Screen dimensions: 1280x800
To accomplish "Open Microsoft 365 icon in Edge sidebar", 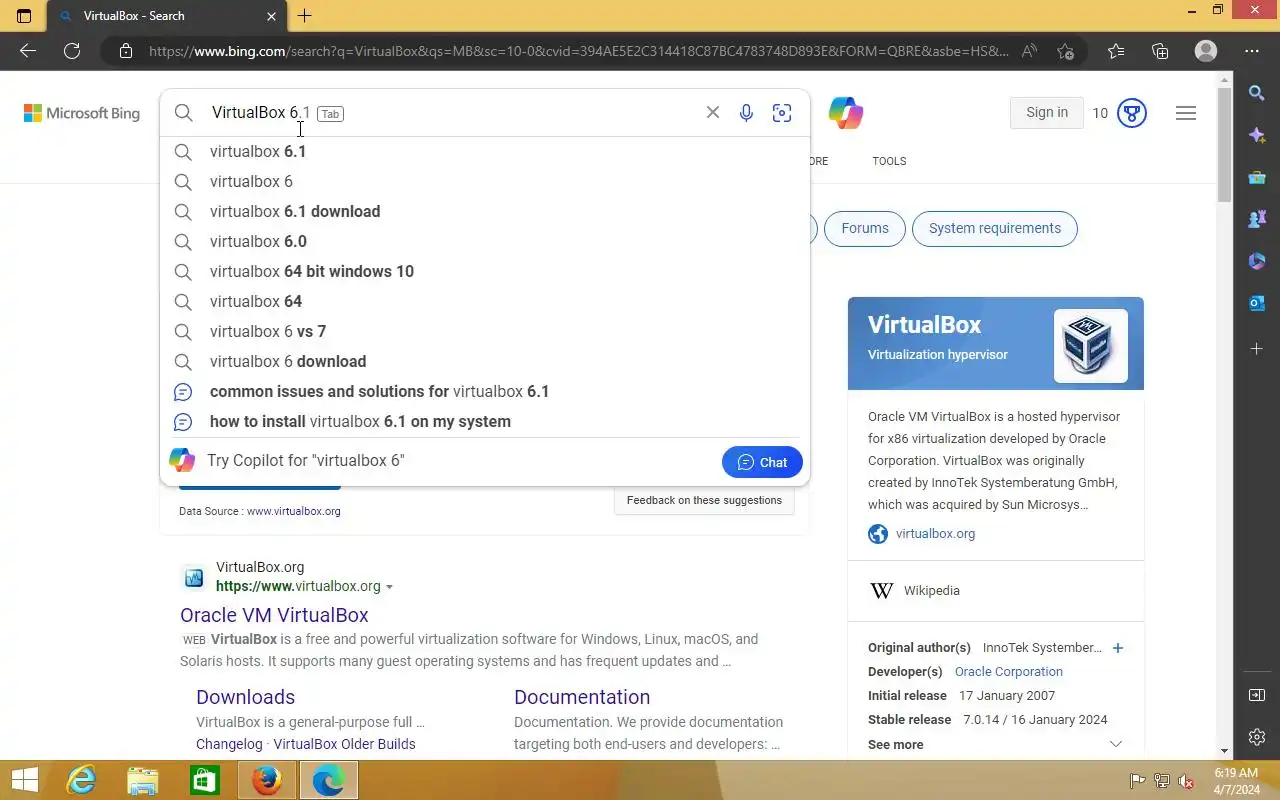I will click(x=1257, y=261).
